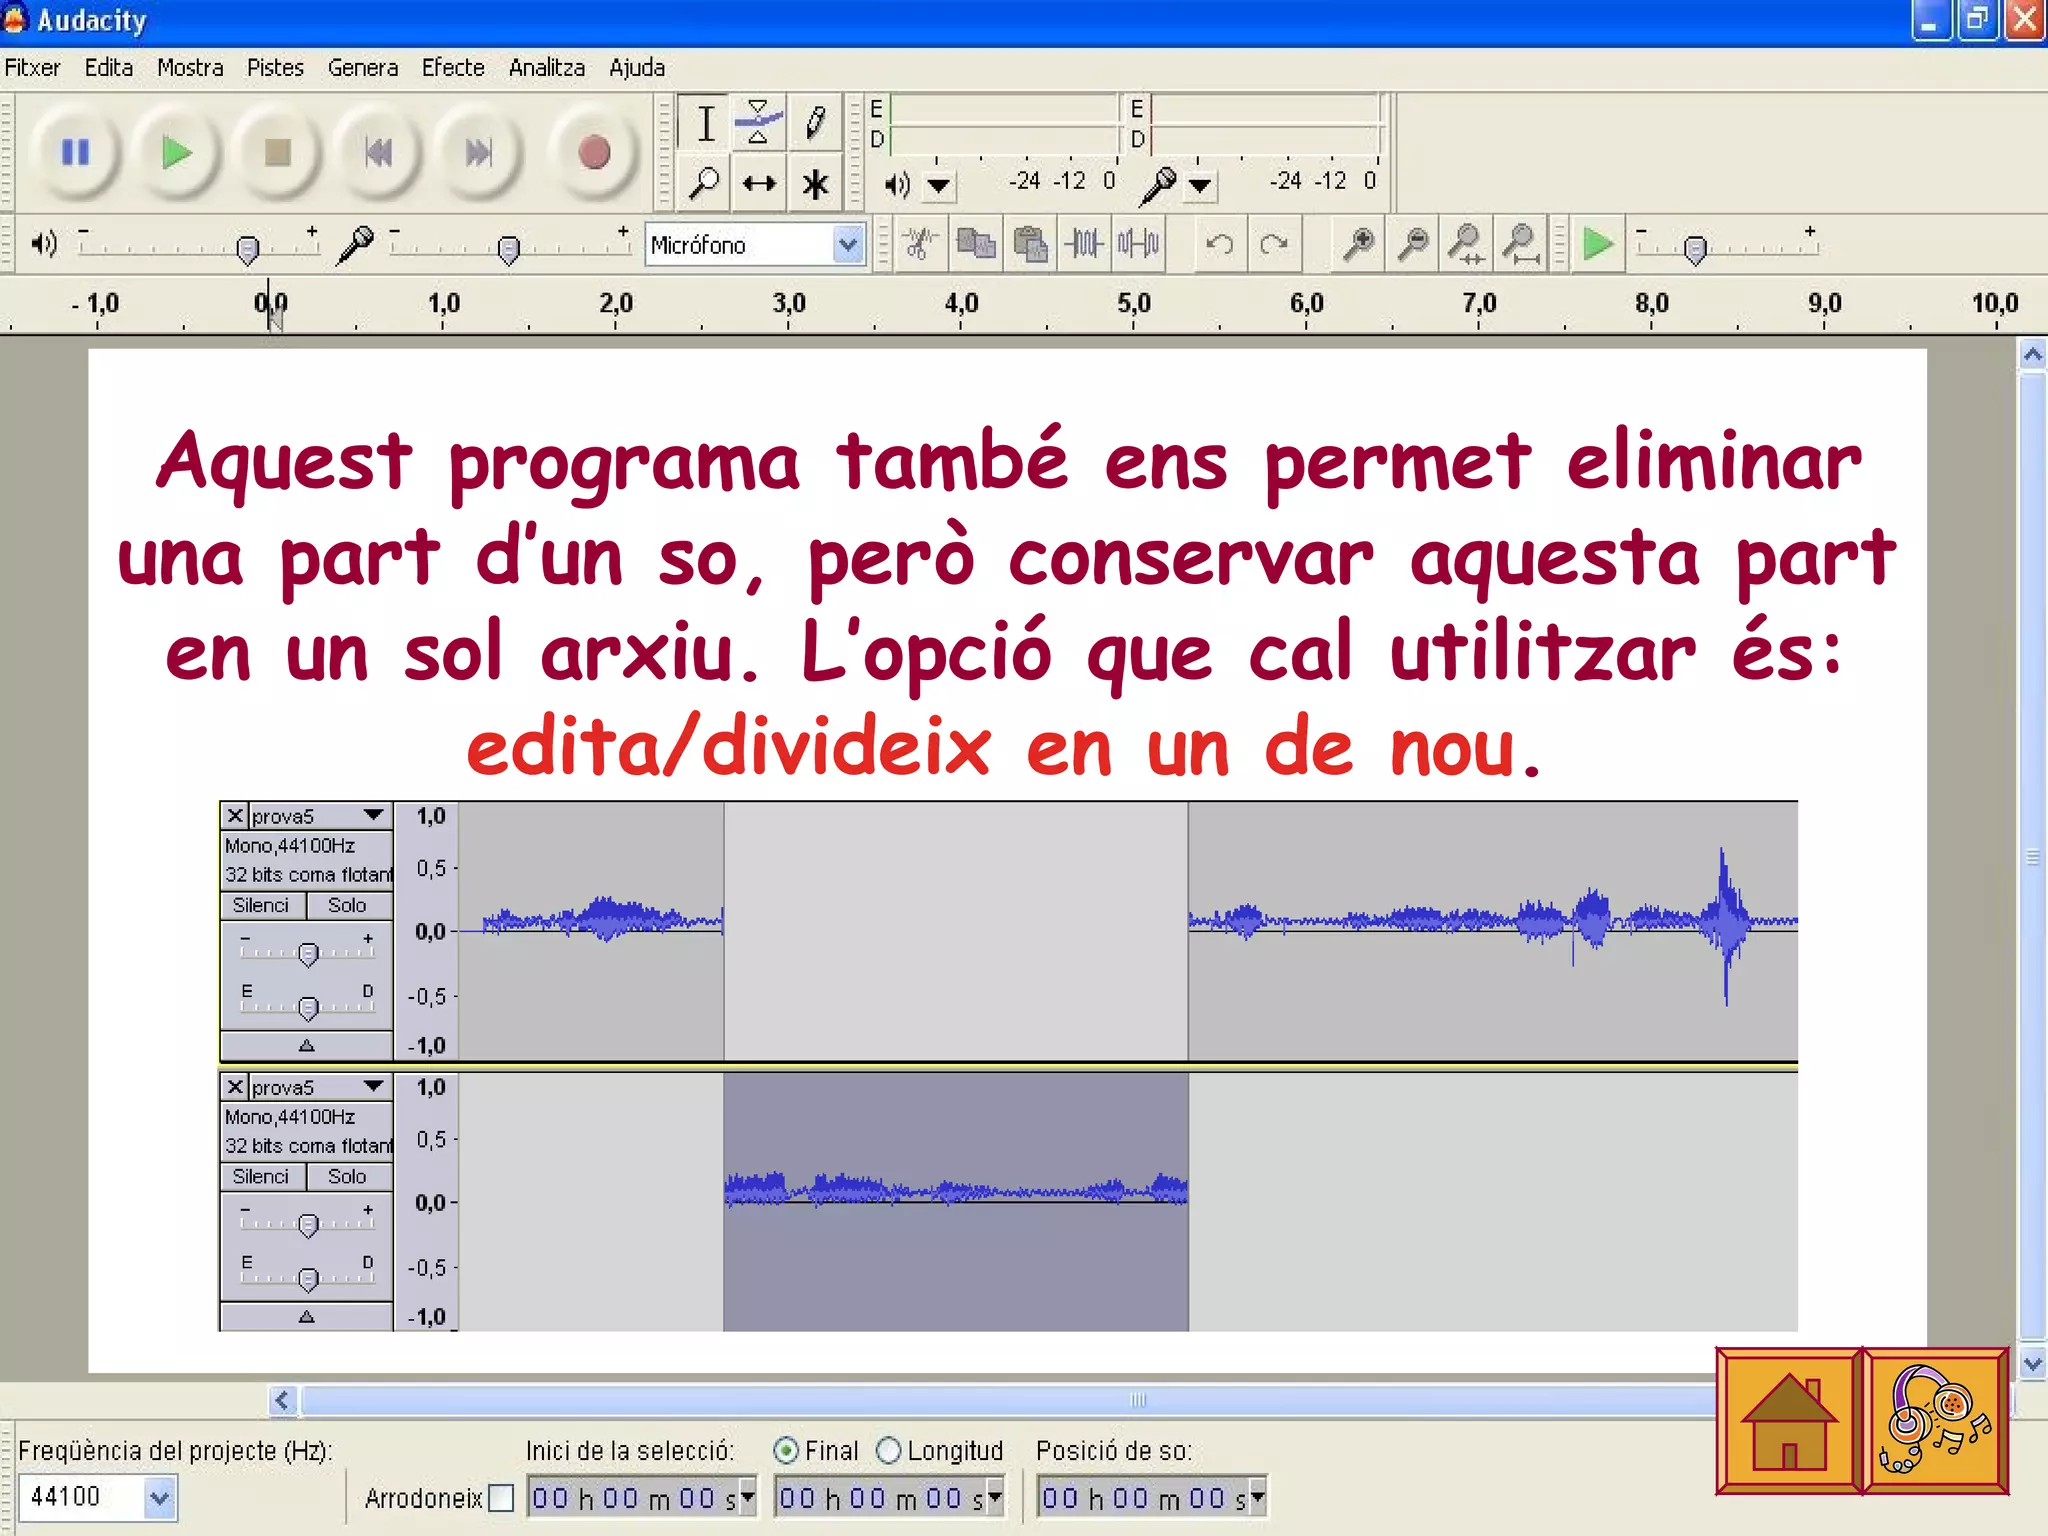2048x1536 pixels.
Task: Close the bottom prova5 track
Action: (235, 1086)
